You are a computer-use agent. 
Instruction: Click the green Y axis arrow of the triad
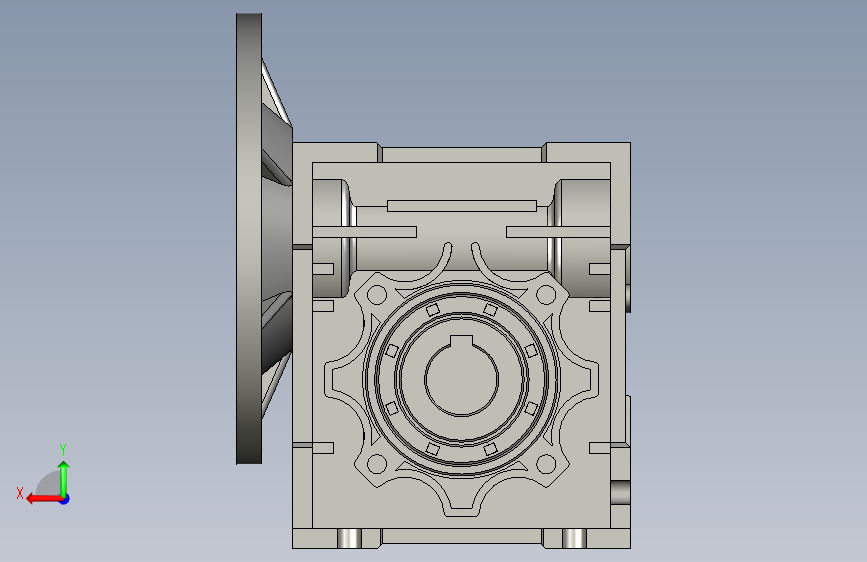[x=64, y=479]
